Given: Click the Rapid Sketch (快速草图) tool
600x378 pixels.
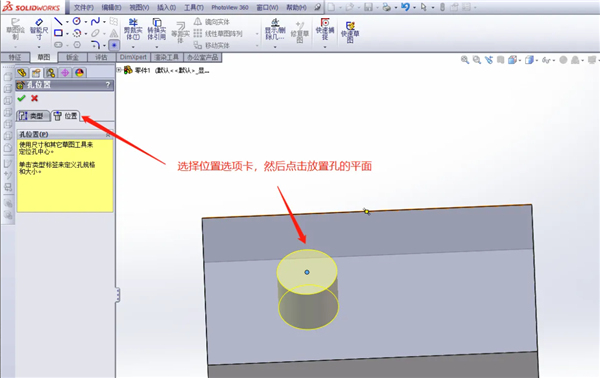Looking at the screenshot, I should point(350,32).
